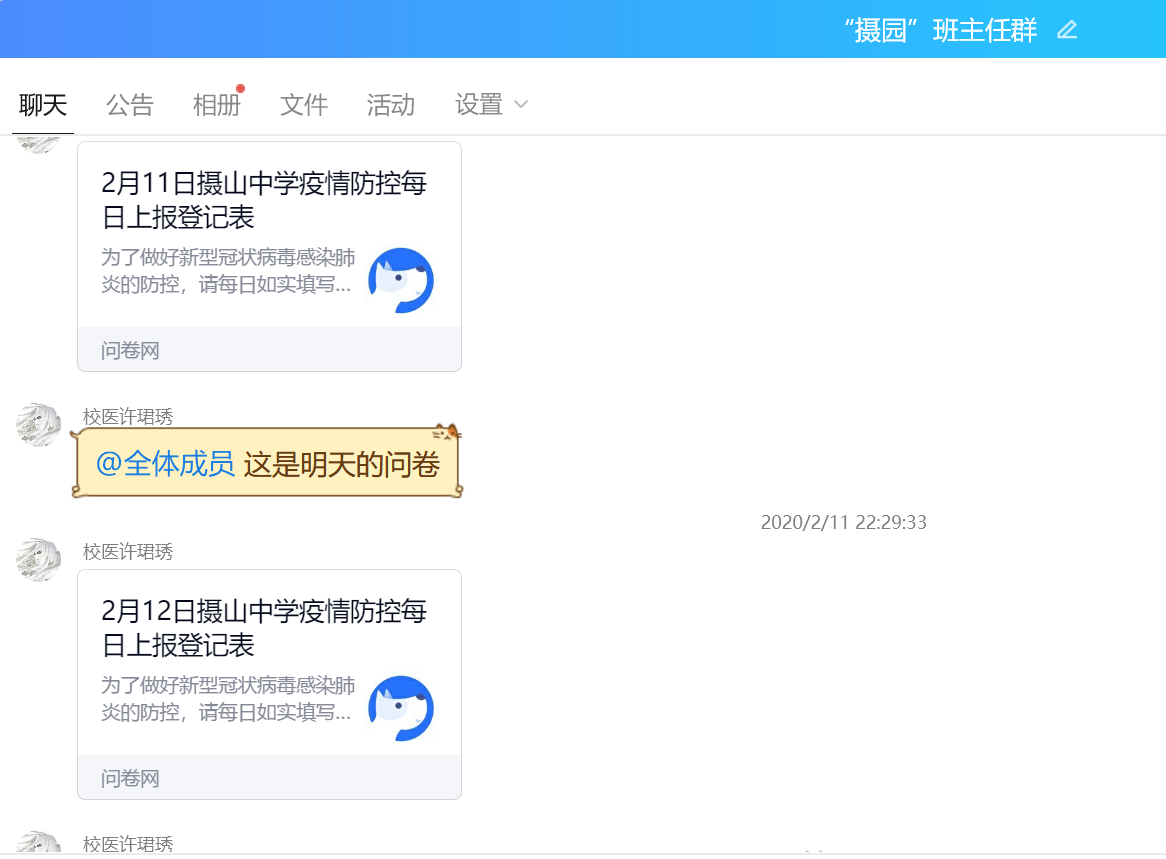This screenshot has width=1166, height=859.
Task: Click the 问卷网 source label under 2月12日 card
Action: point(130,779)
